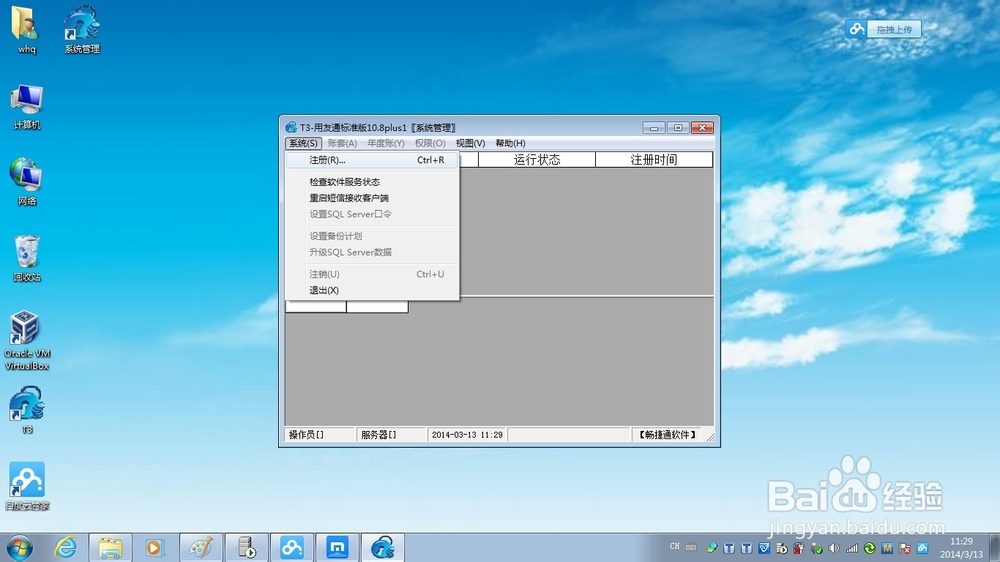Open the 视图(V) menu
This screenshot has height=562, width=1000.
click(x=470, y=143)
